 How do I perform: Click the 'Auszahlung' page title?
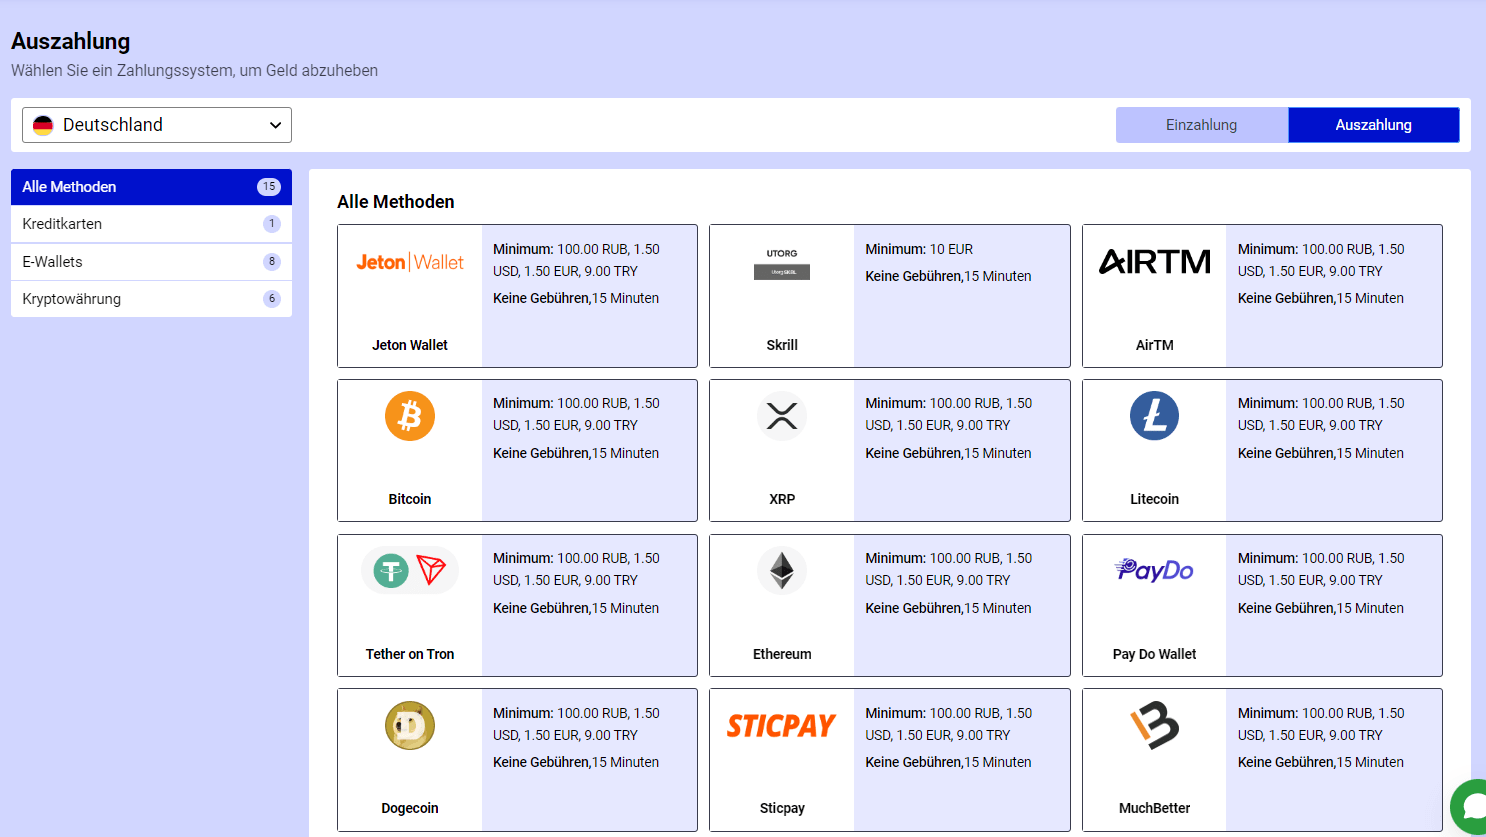[x=71, y=41]
